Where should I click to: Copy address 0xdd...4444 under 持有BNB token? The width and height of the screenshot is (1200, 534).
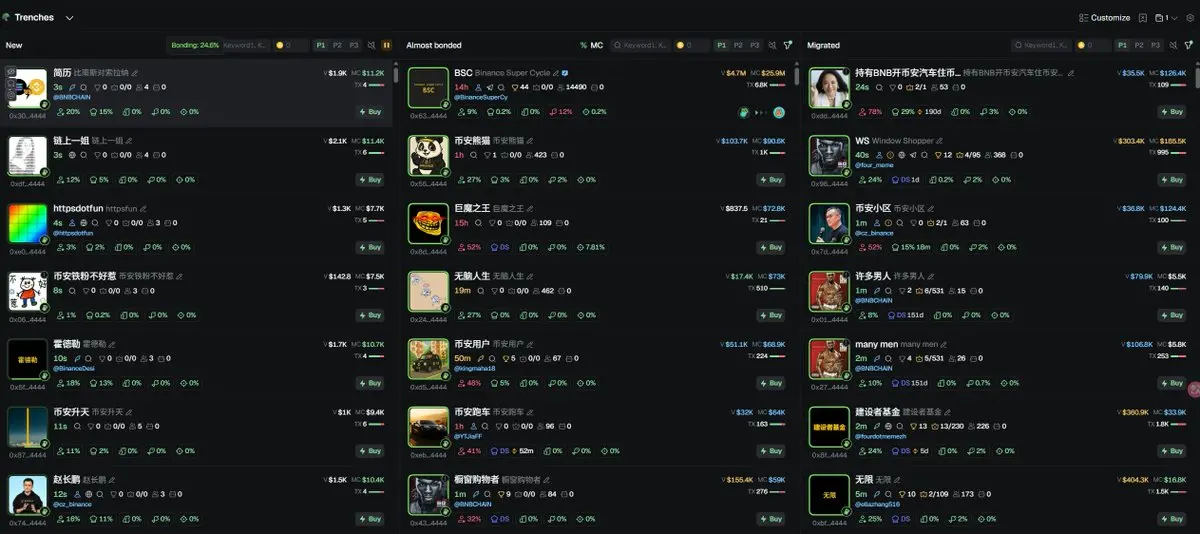click(828, 117)
